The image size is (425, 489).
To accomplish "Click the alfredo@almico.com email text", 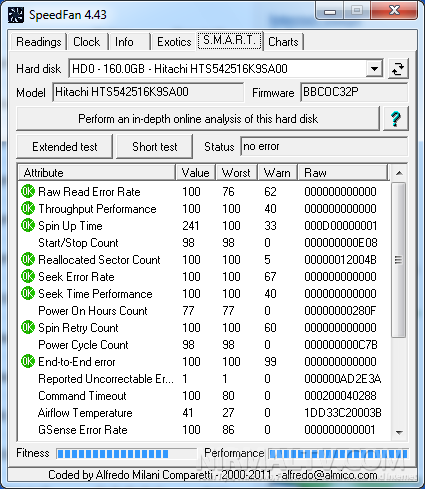I will click(x=329, y=475).
